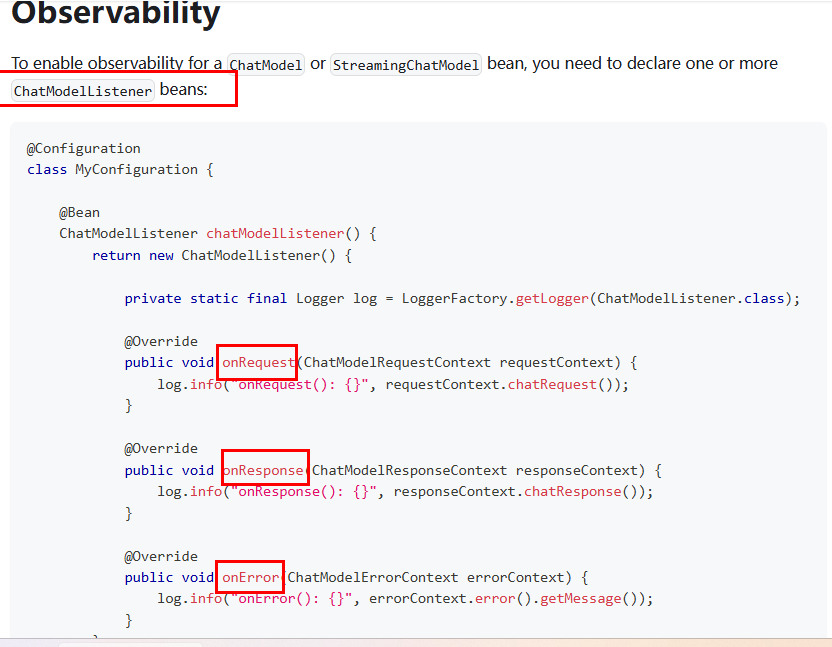
Task: Click the ChatModelResponseContext parameter type
Action: click(409, 470)
